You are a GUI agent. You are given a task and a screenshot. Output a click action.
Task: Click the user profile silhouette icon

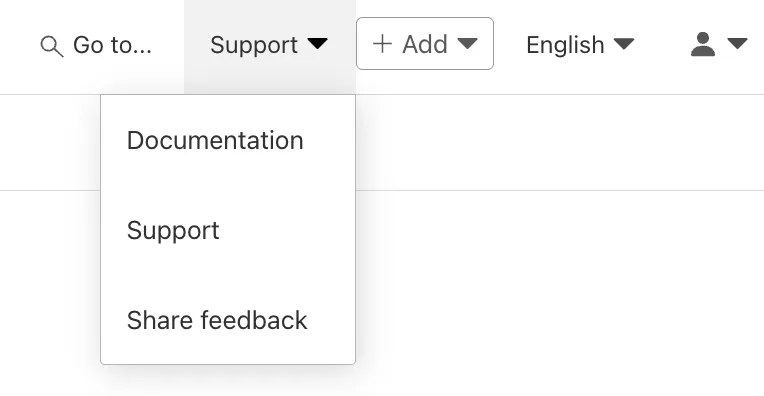(703, 44)
